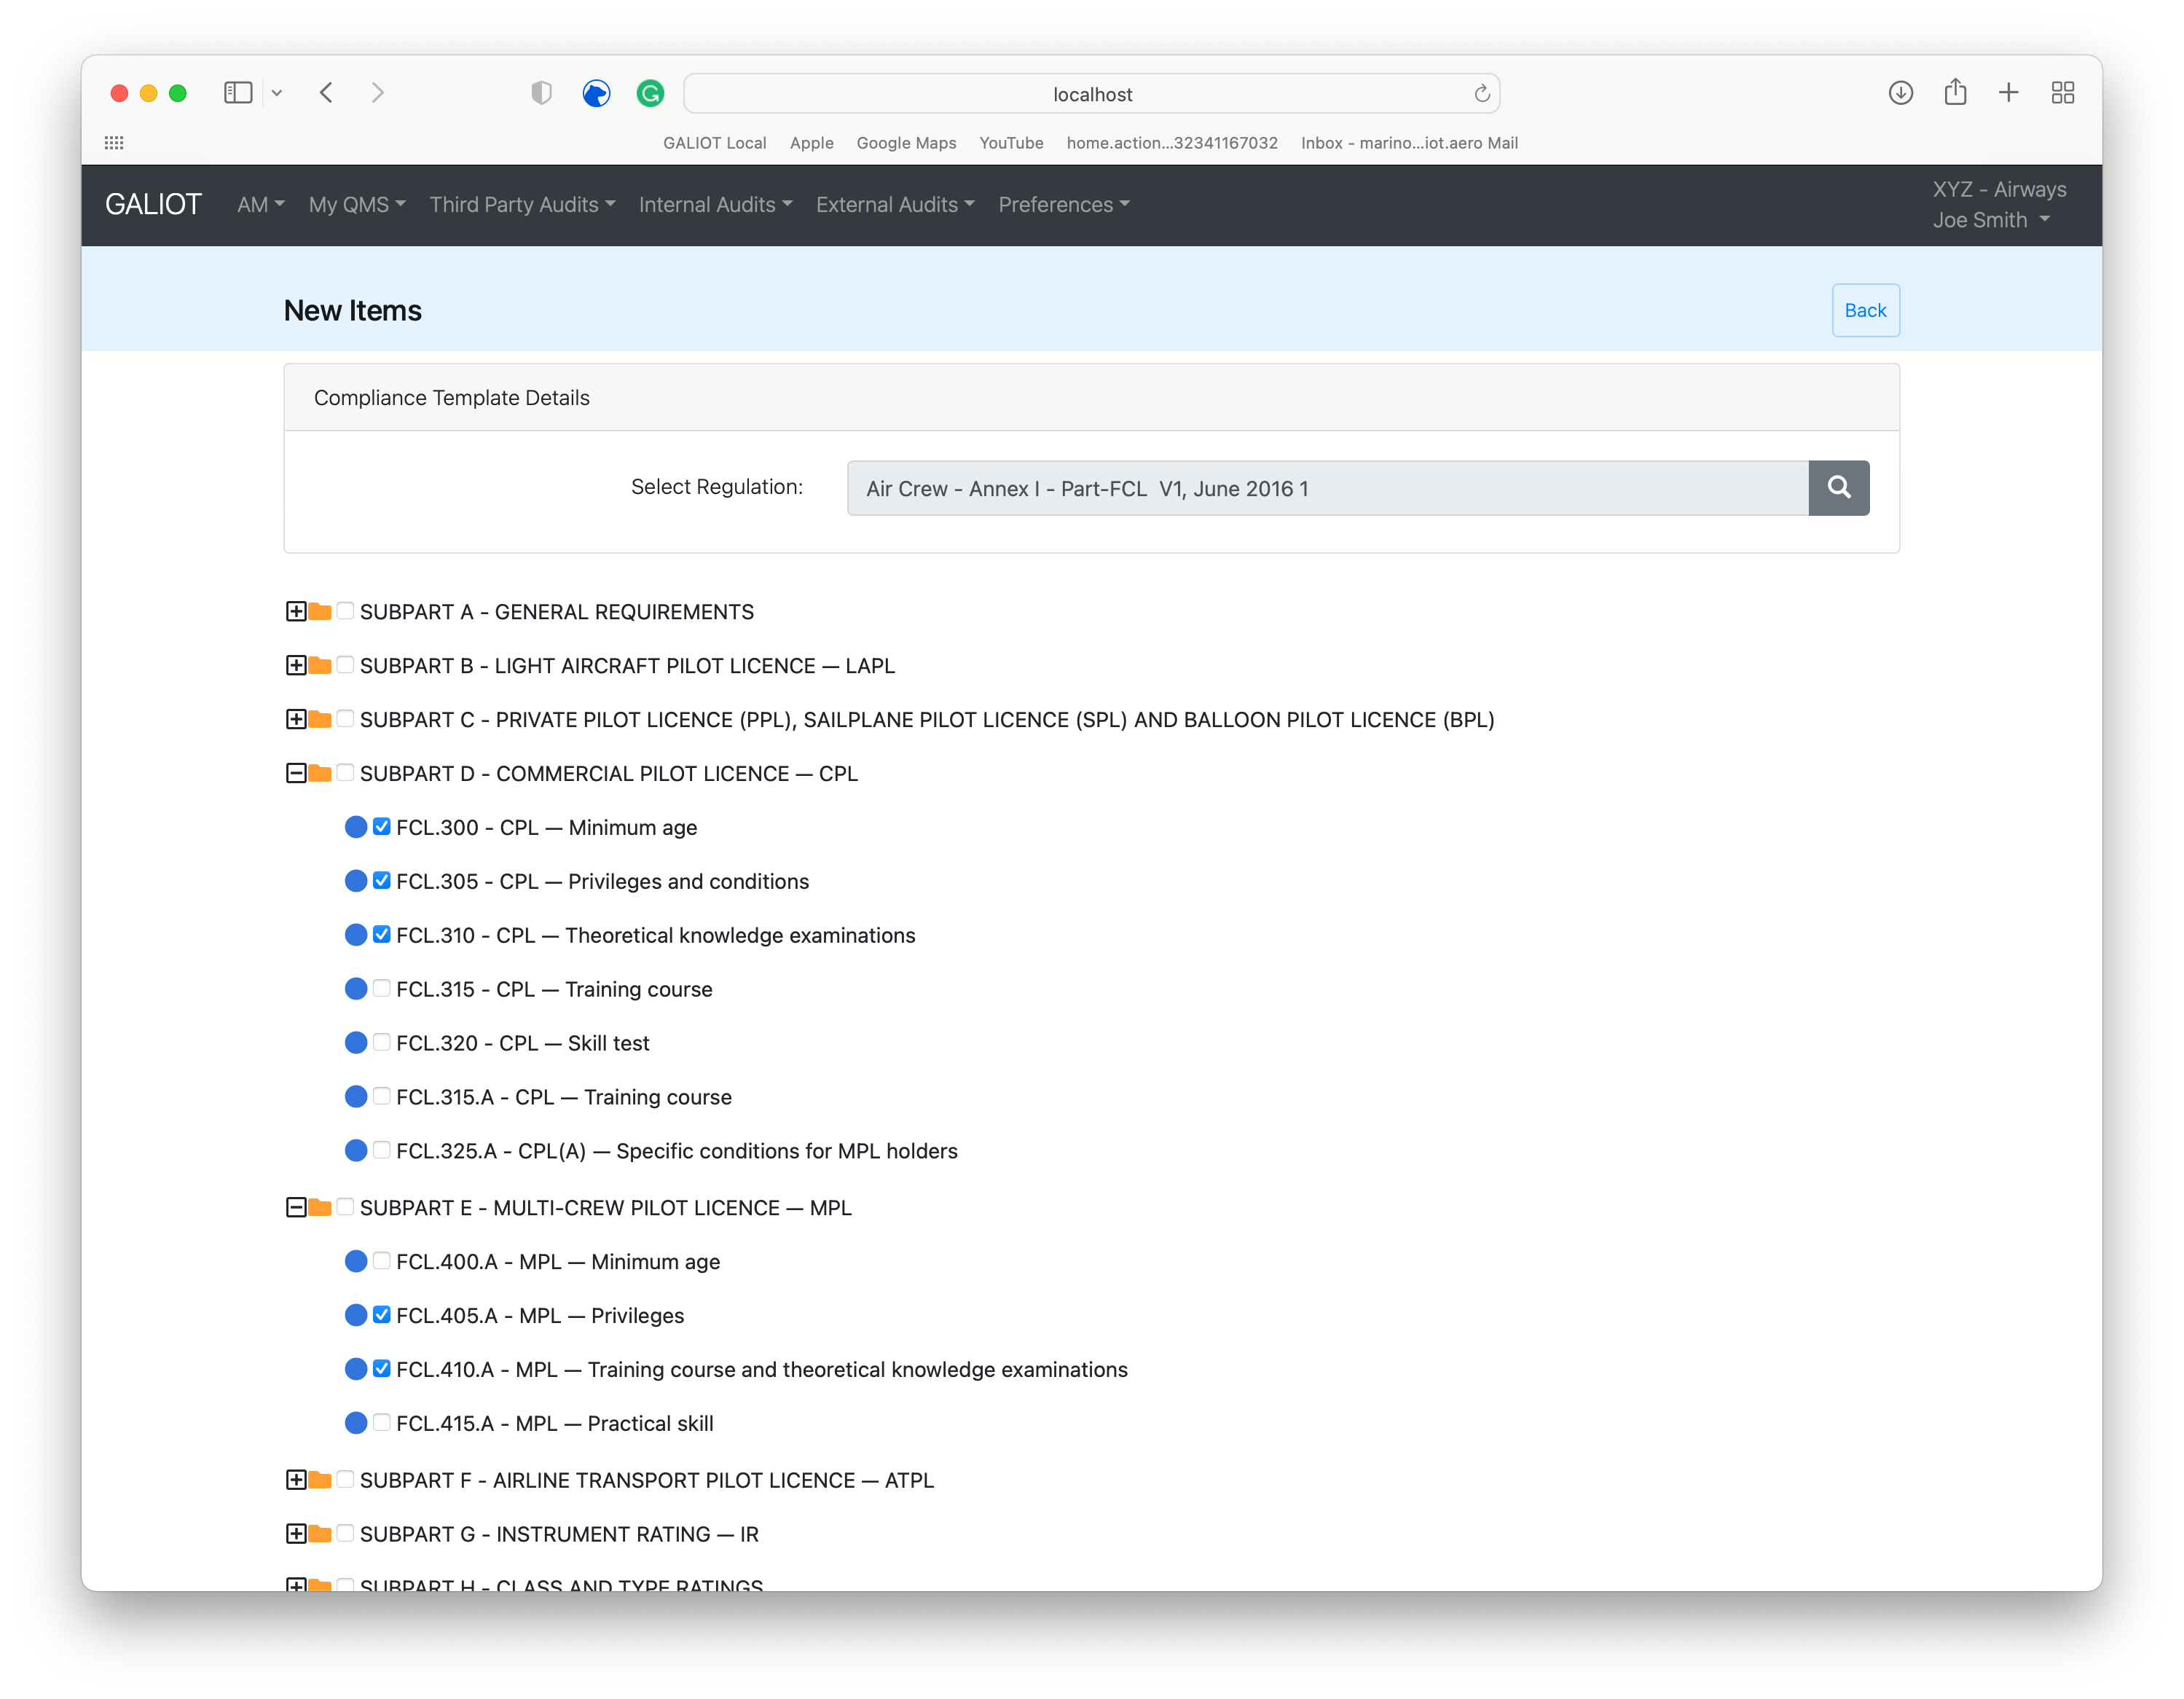Go back with Safari back arrow
The height and width of the screenshot is (1699, 2184).
click(326, 93)
